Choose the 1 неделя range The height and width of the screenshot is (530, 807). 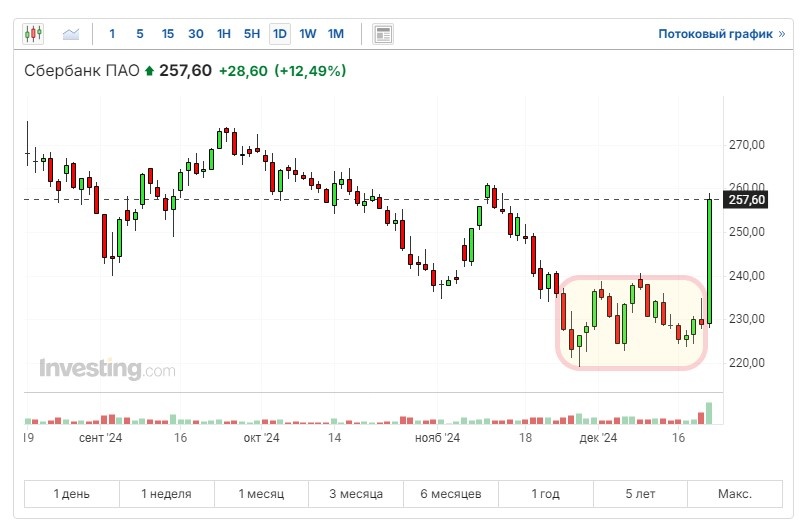point(166,494)
